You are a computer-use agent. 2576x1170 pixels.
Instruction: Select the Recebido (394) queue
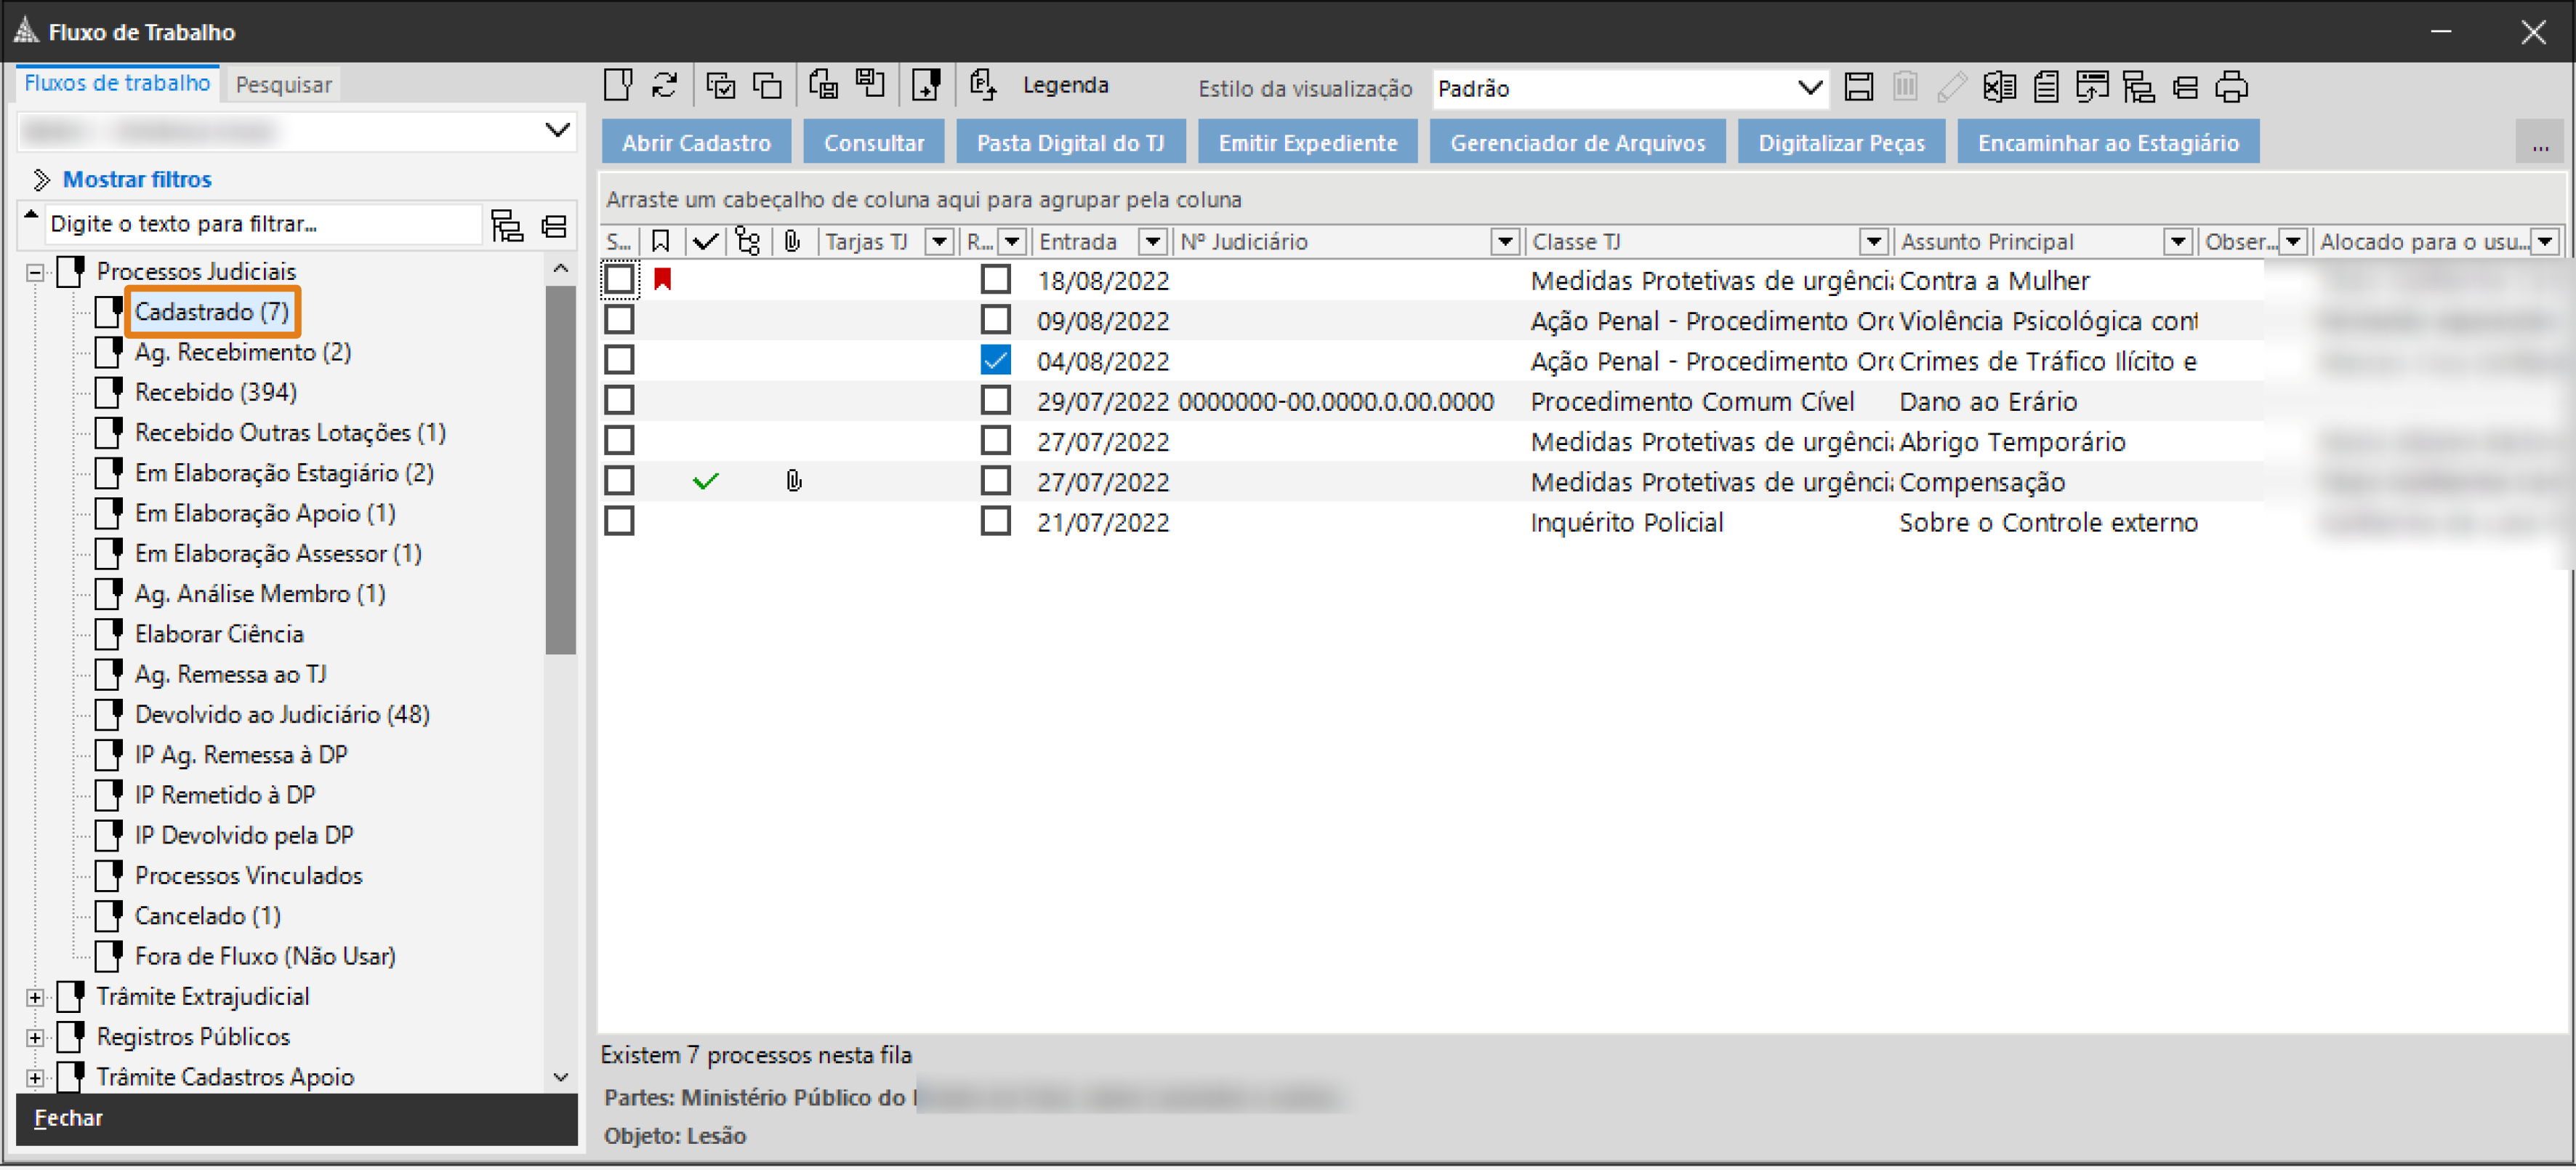[x=215, y=392]
